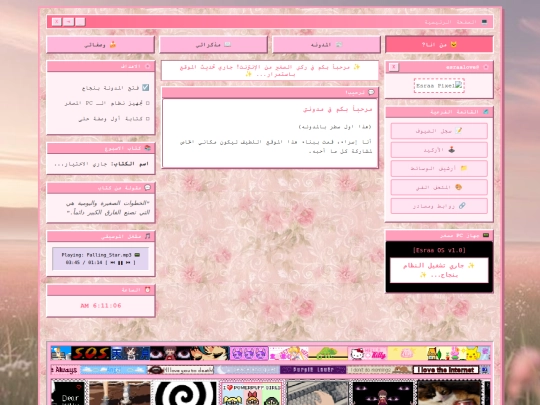Open the guestbook 'سجل الضيوف' menu button
The width and height of the screenshot is (540, 405).
439,131
